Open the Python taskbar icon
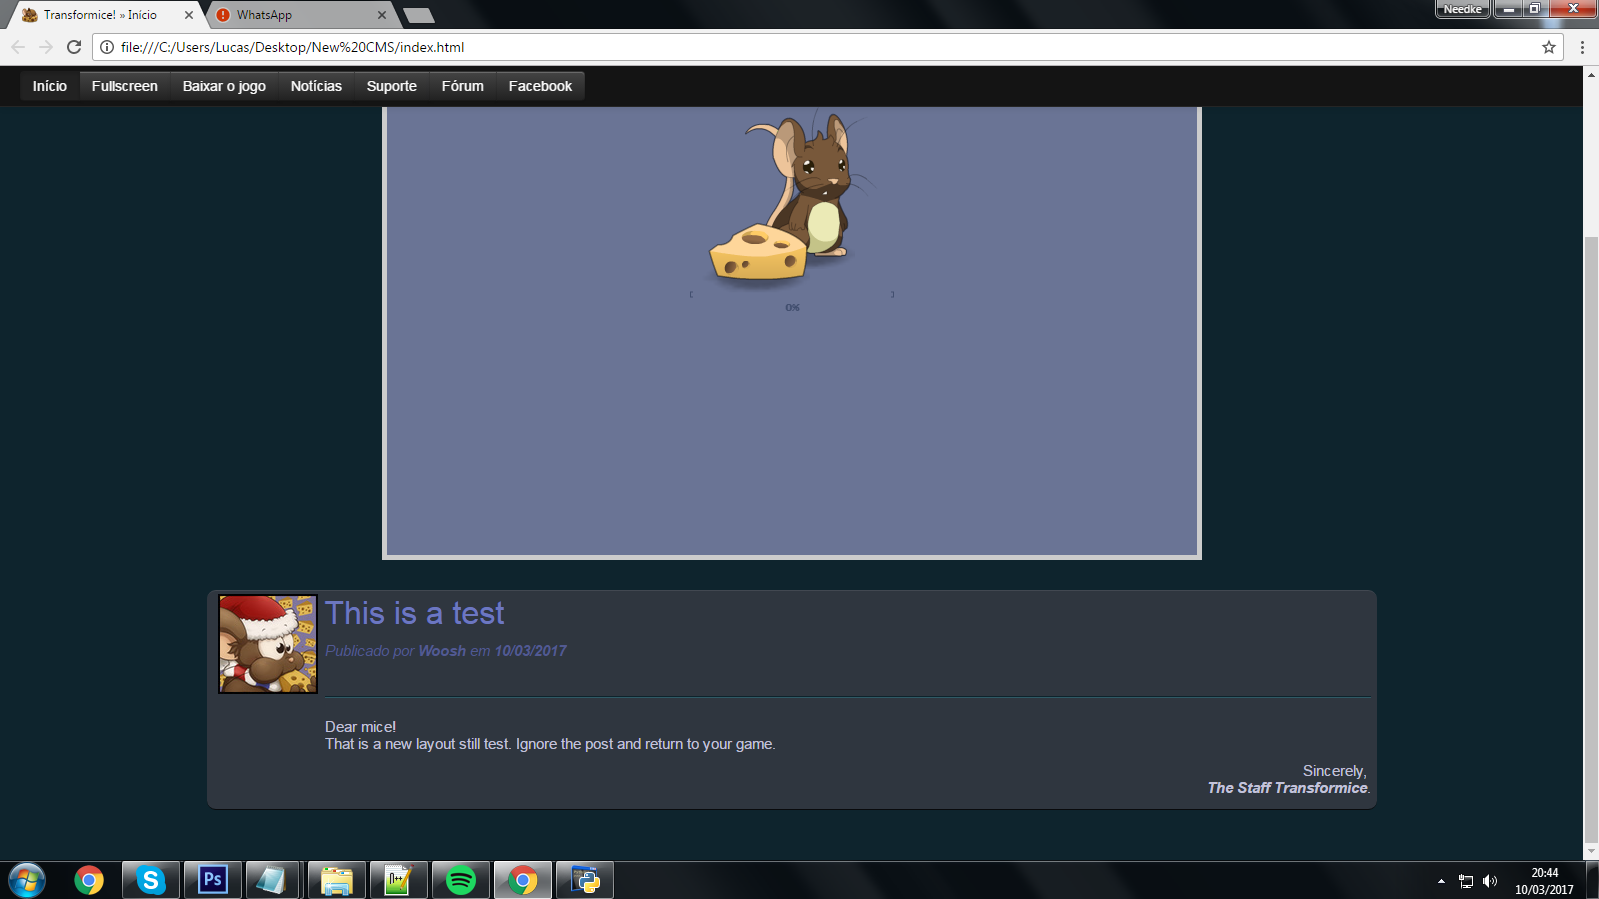Viewport: 1599px width, 899px height. coord(585,880)
